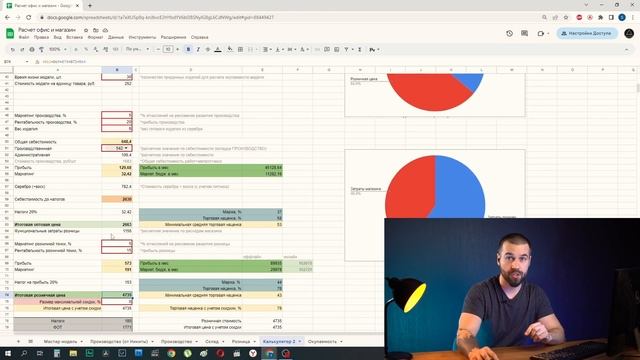Image resolution: width=640 pixels, height=360 pixels.
Task: Open Инструменты menu
Action: 142,37
